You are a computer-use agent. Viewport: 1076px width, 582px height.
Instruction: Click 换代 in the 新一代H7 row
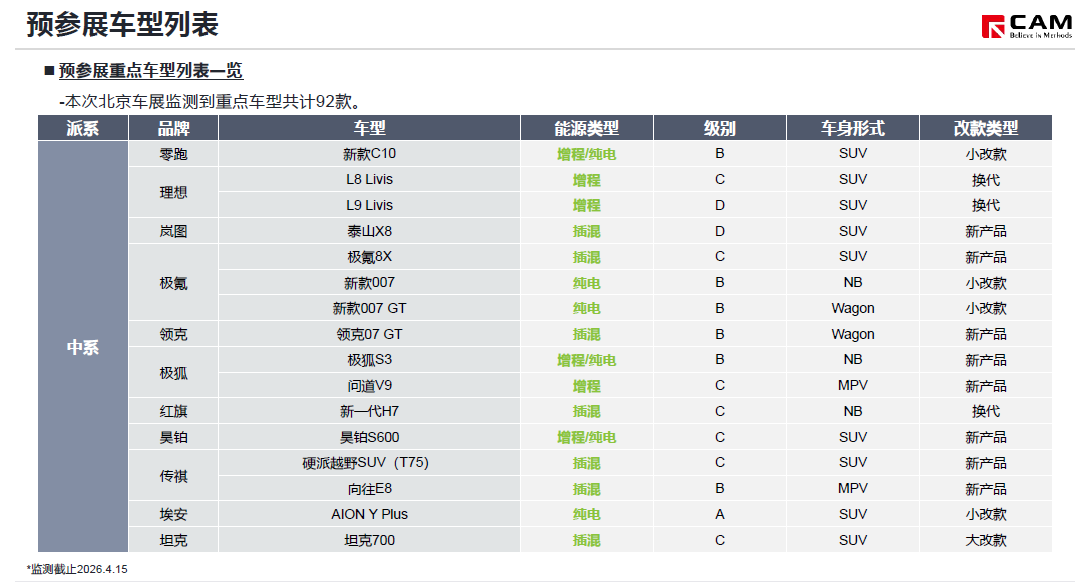point(985,411)
